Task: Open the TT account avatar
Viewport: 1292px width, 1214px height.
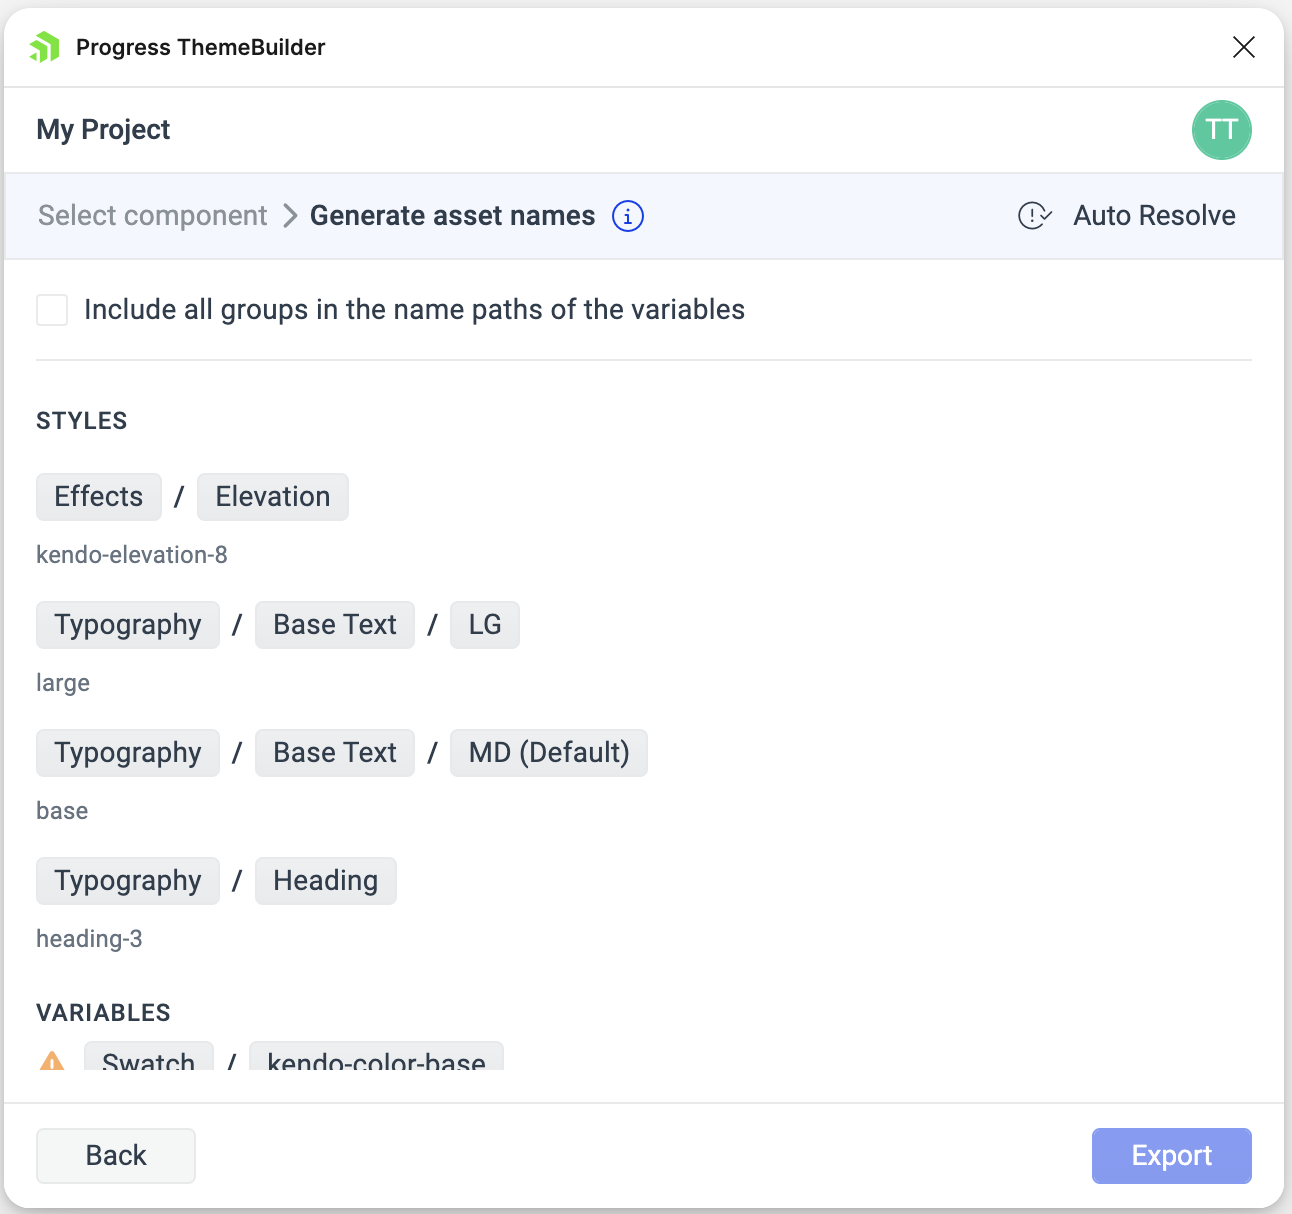Action: 1221,130
